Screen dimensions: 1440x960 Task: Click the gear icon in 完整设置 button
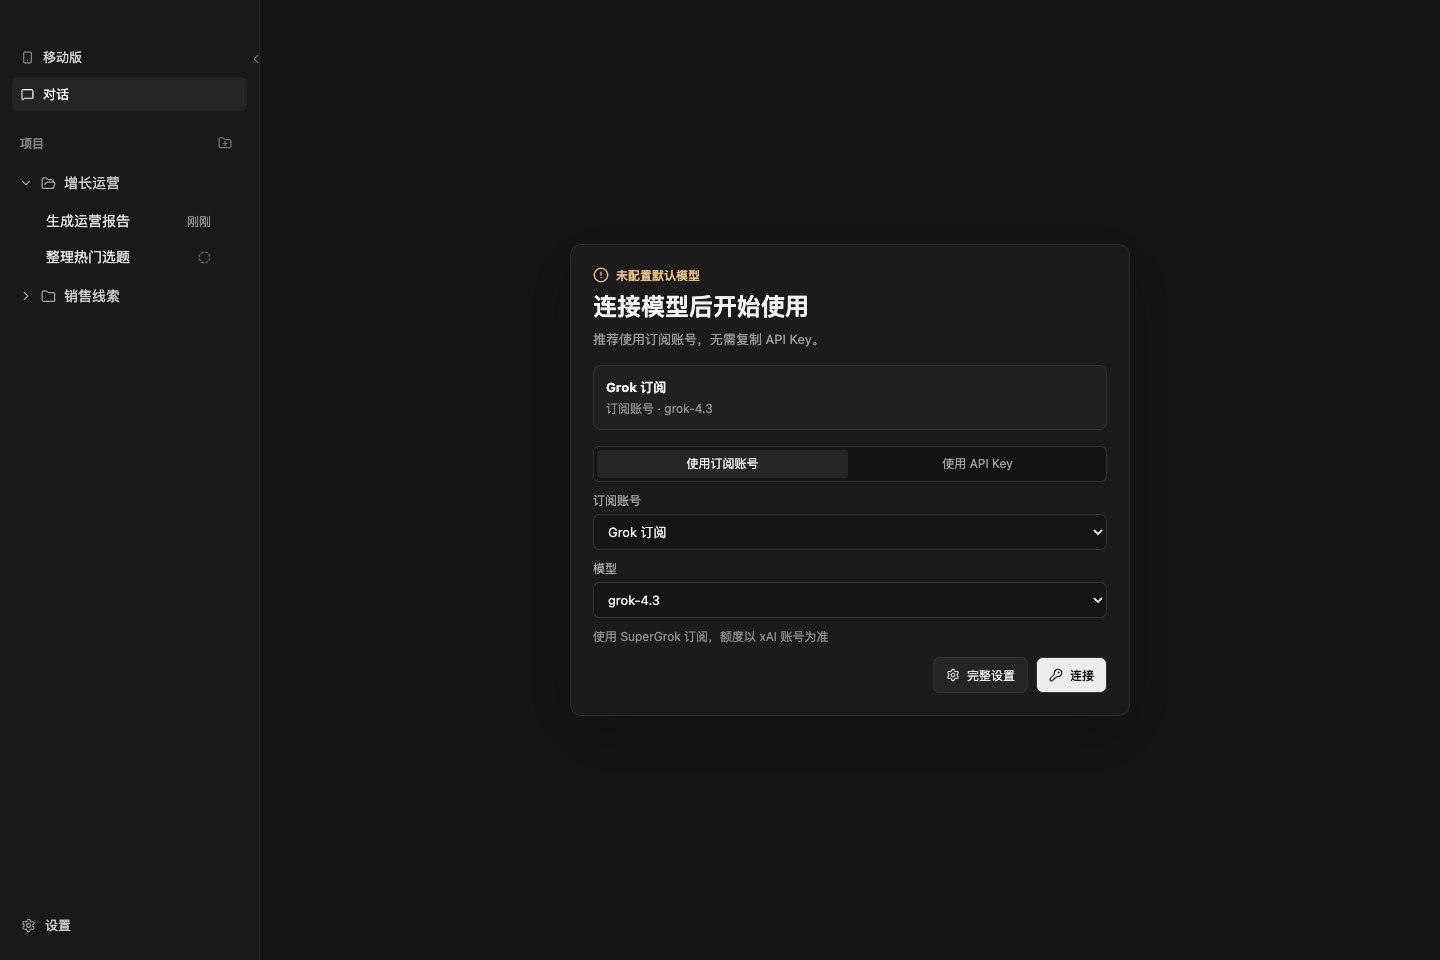tap(953, 675)
